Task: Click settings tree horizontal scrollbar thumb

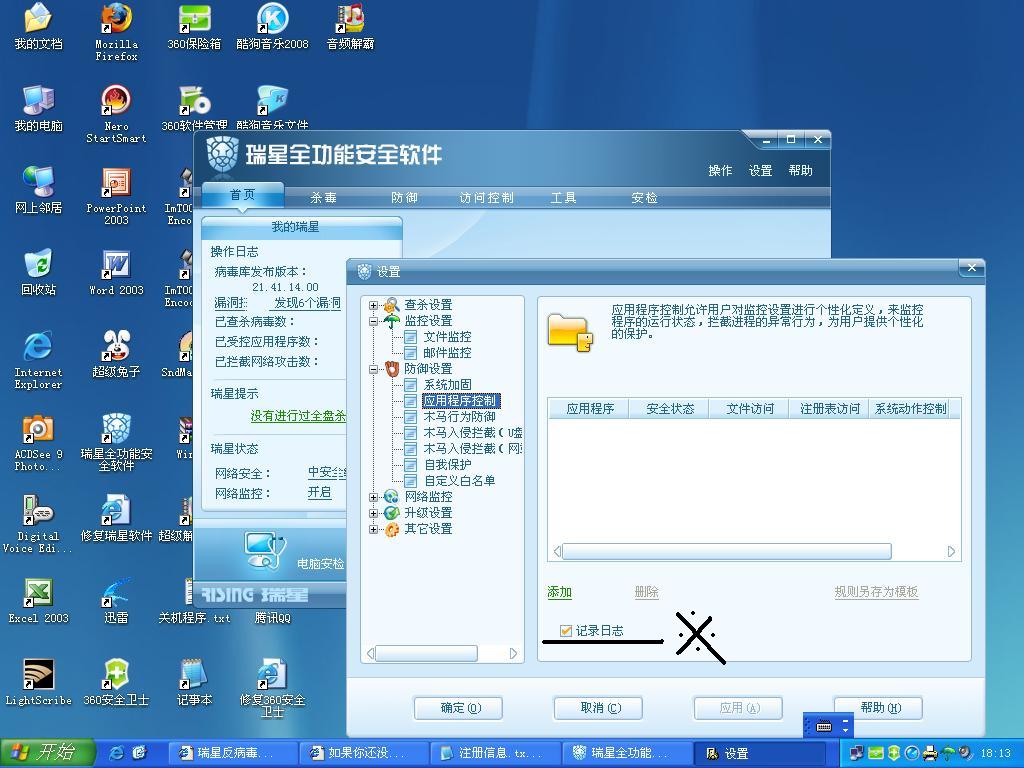Action: (x=426, y=653)
